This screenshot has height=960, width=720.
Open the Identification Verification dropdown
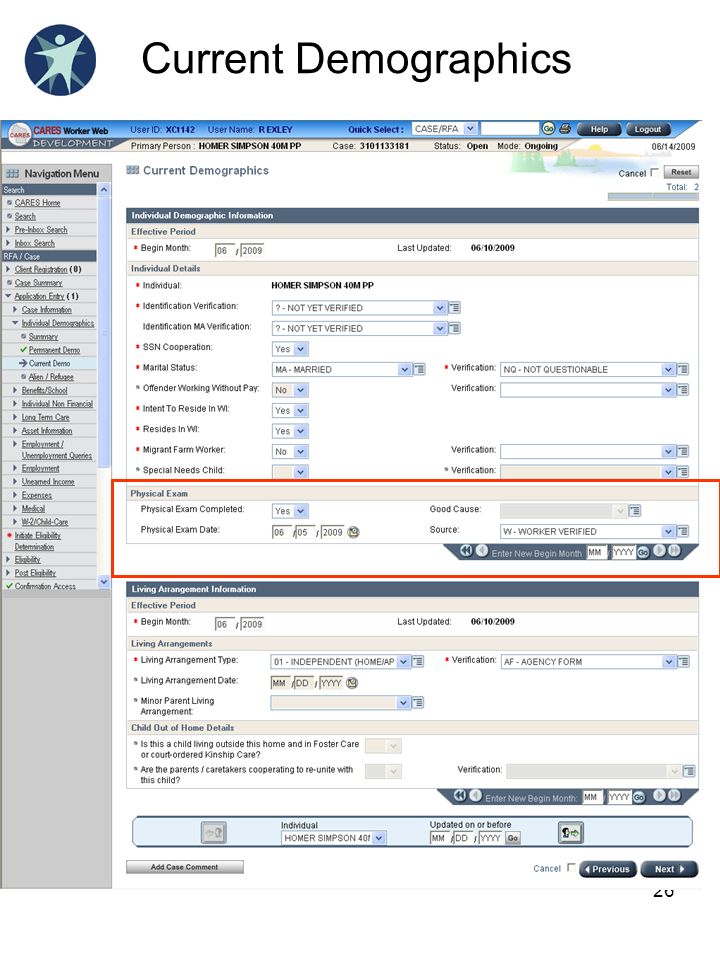(440, 308)
